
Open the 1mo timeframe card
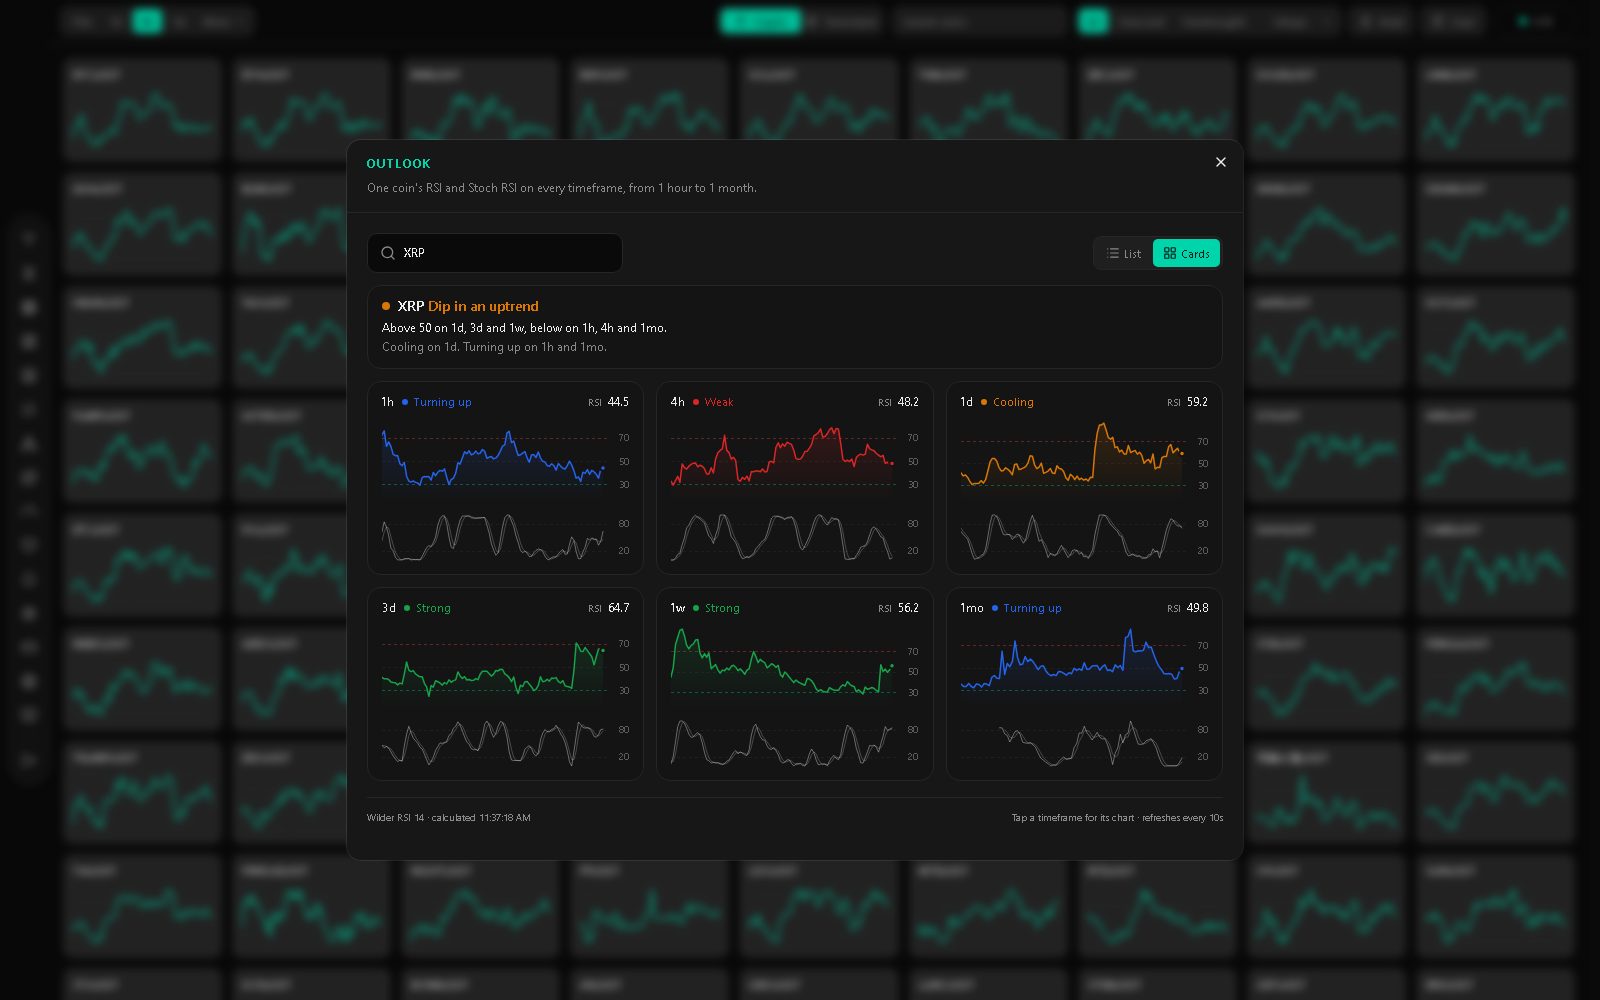pos(1084,684)
